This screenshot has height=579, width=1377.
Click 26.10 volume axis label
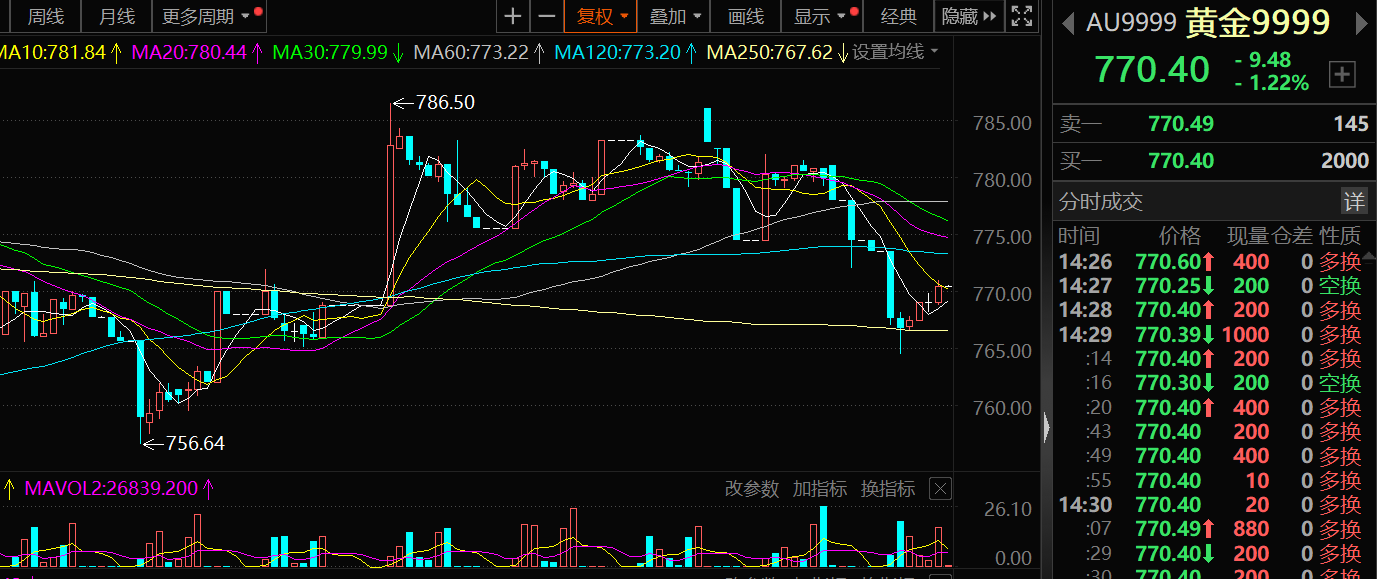[x=1007, y=510]
